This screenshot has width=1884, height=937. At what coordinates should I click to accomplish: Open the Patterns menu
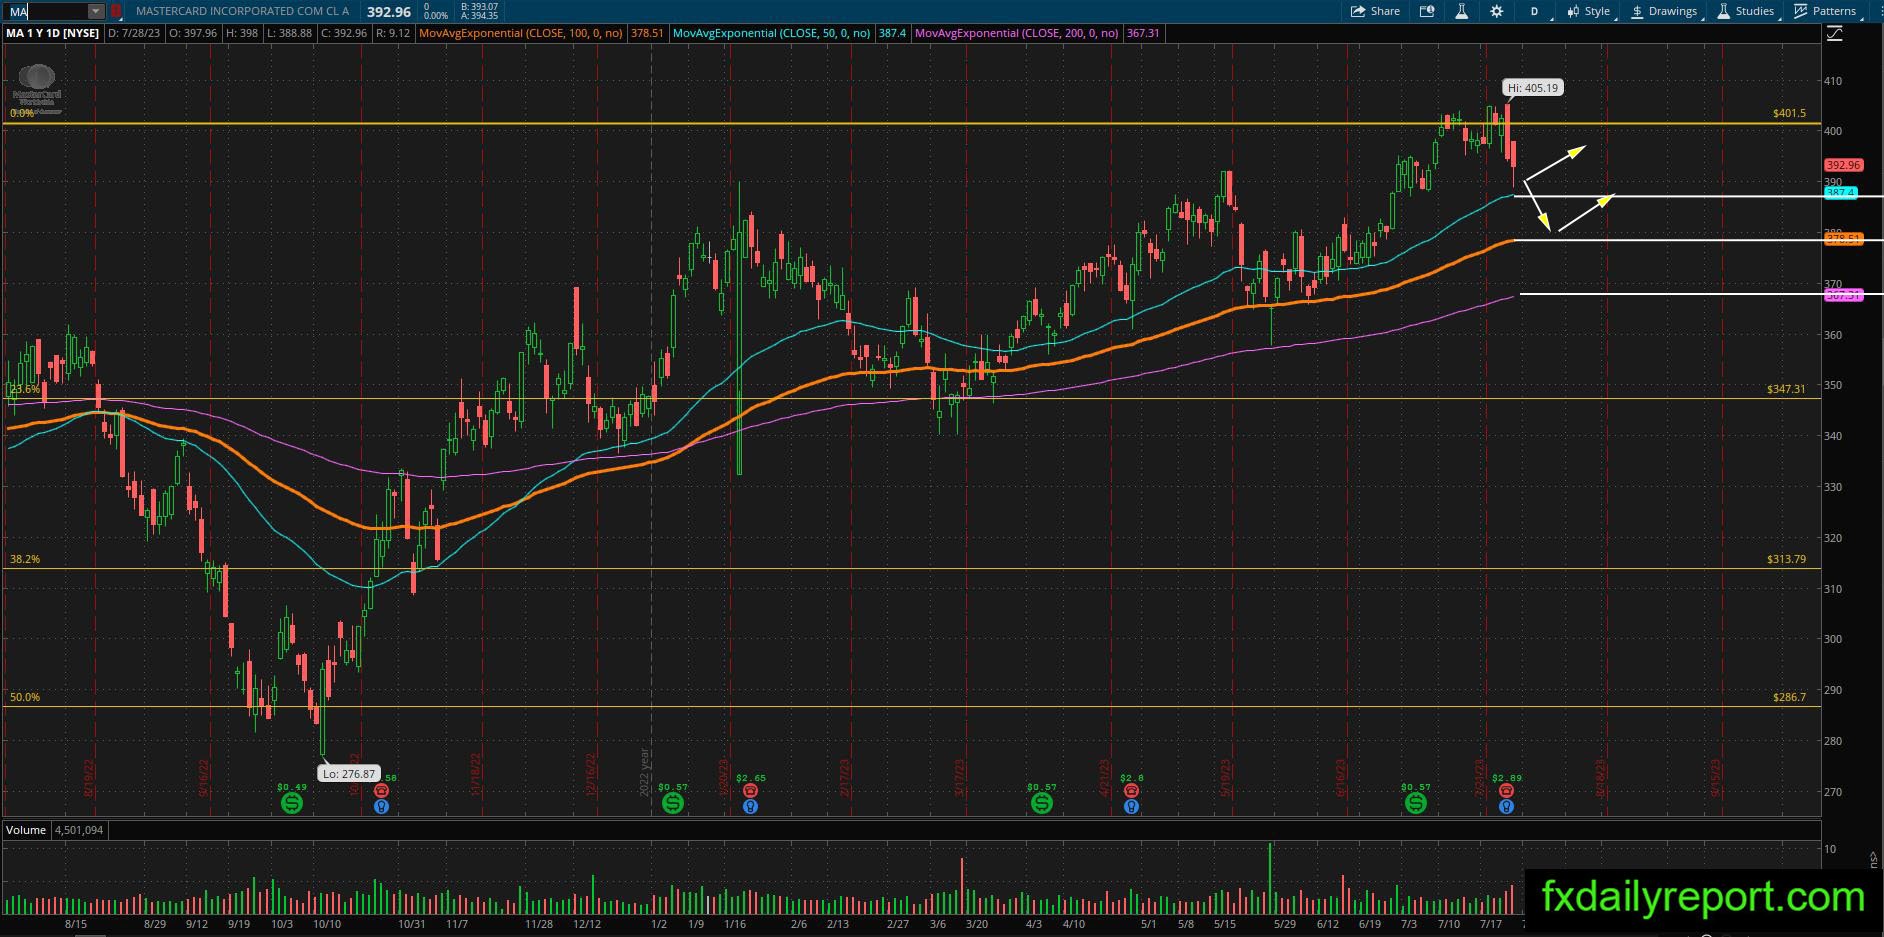click(x=1827, y=11)
